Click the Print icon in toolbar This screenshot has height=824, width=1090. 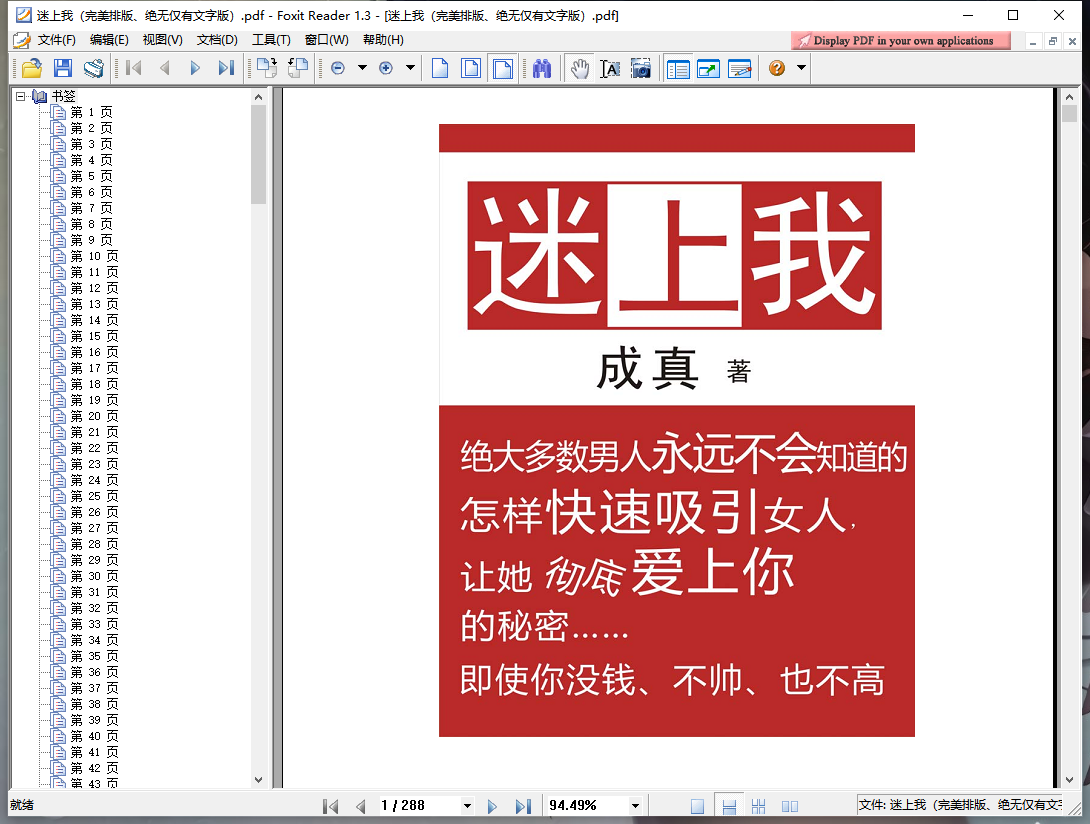click(x=94, y=68)
